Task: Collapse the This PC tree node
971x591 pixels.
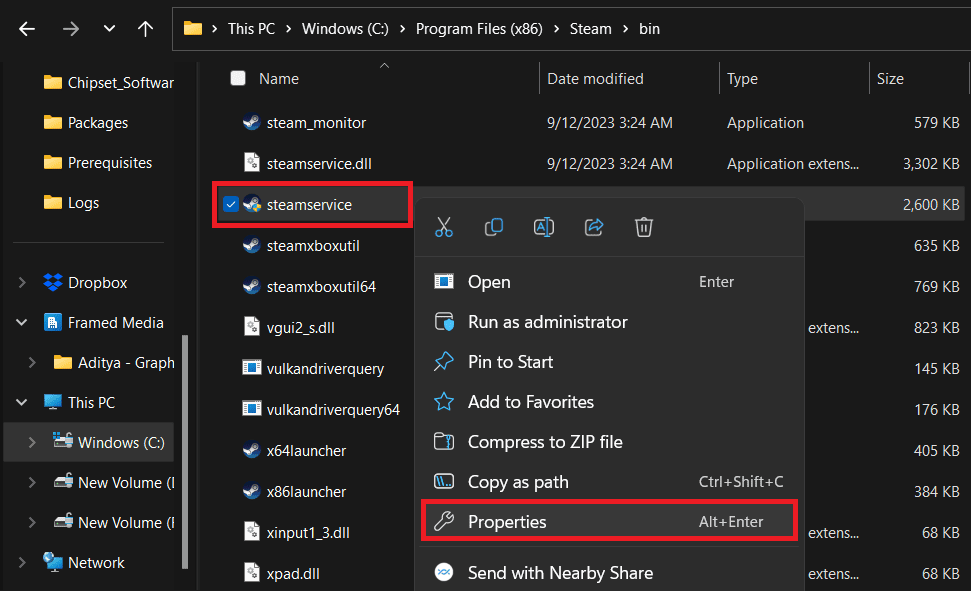Action: [22, 402]
